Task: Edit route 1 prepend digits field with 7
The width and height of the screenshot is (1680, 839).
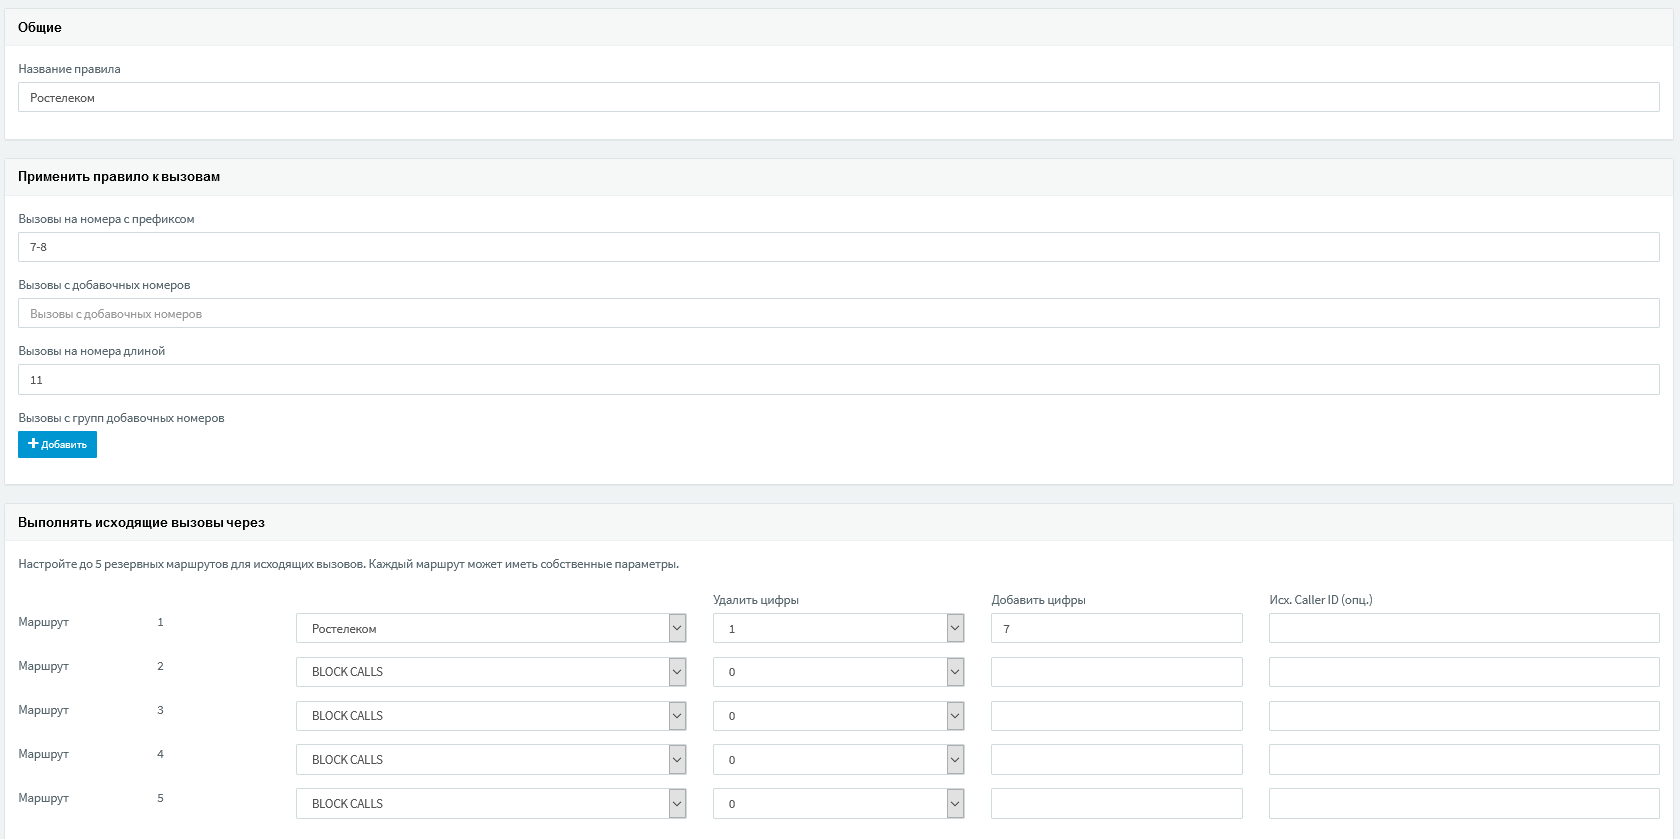Action: click(x=1117, y=628)
